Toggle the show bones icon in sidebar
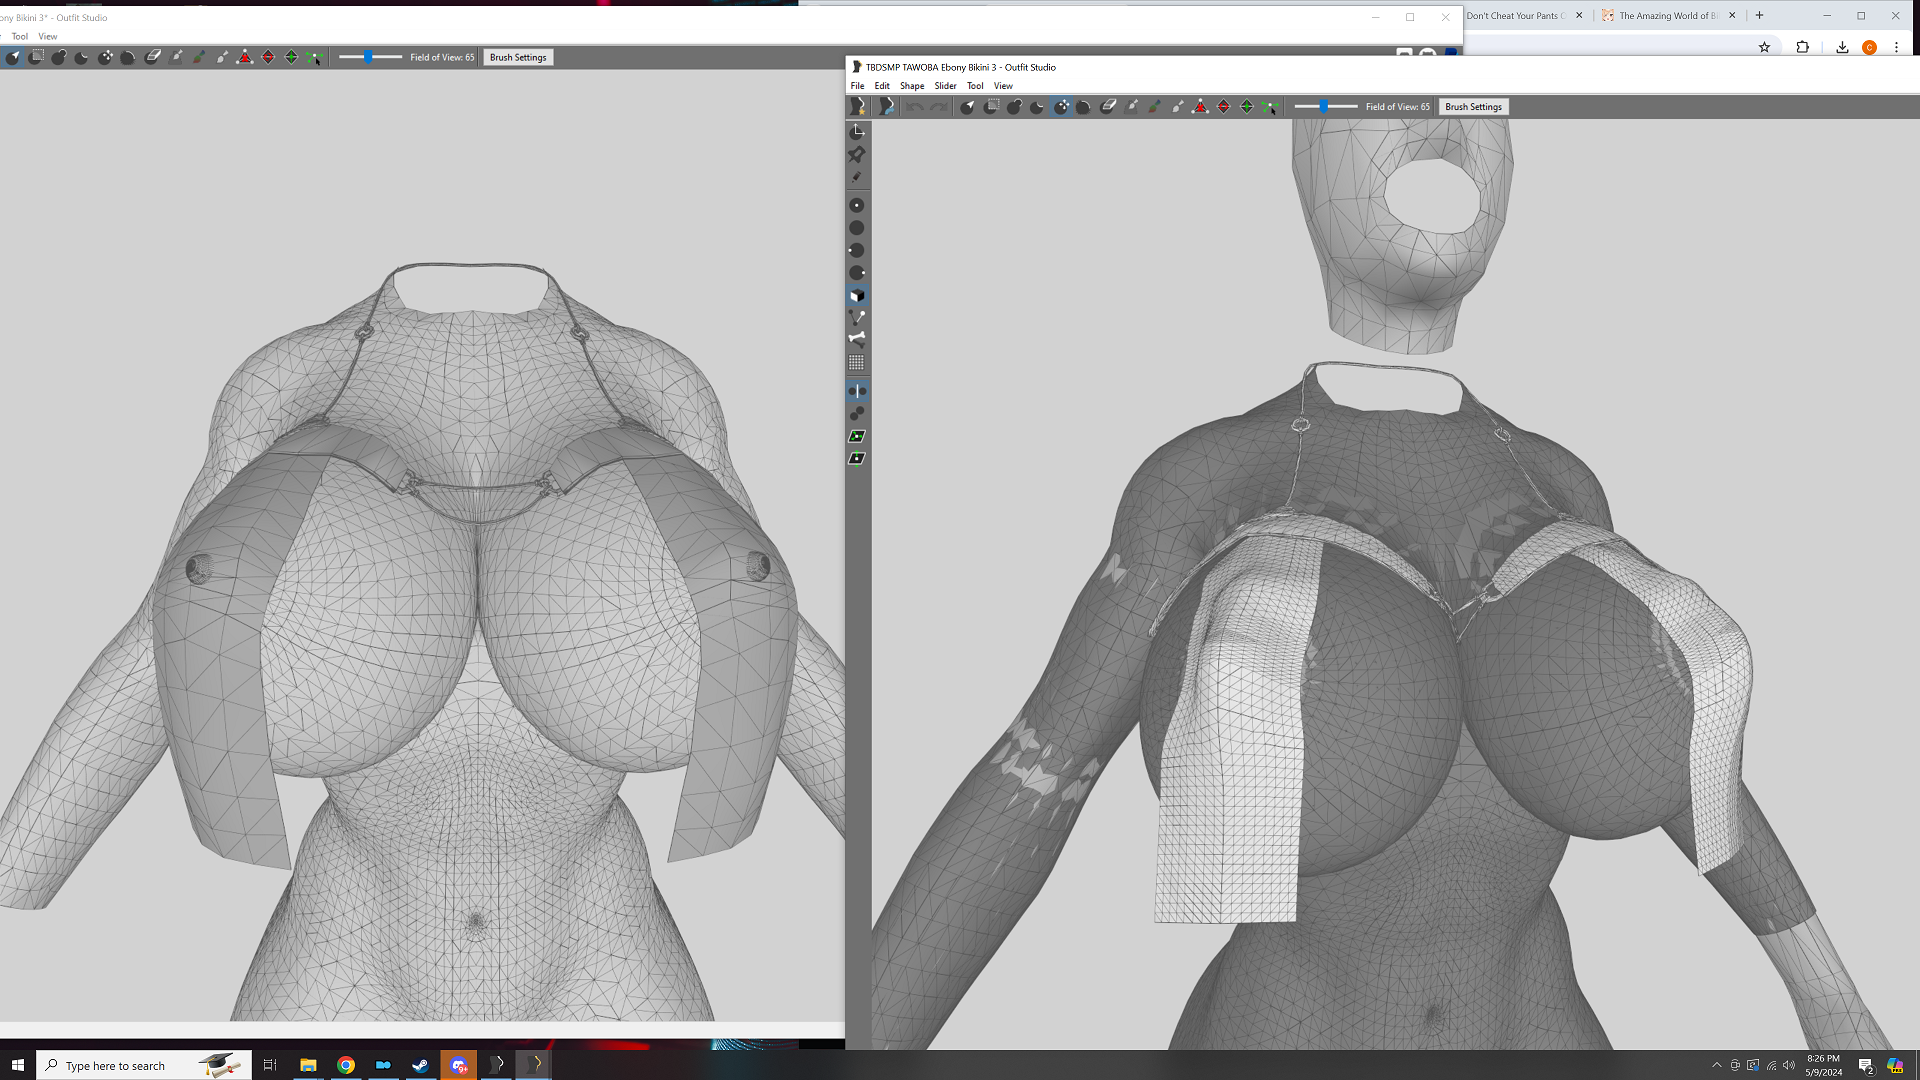The width and height of the screenshot is (1920, 1080). click(x=857, y=339)
